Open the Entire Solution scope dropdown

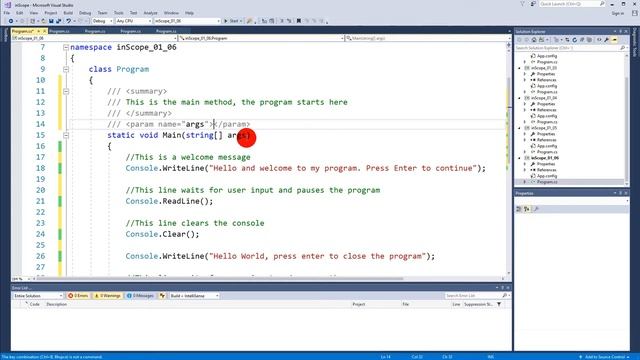click(x=38, y=296)
